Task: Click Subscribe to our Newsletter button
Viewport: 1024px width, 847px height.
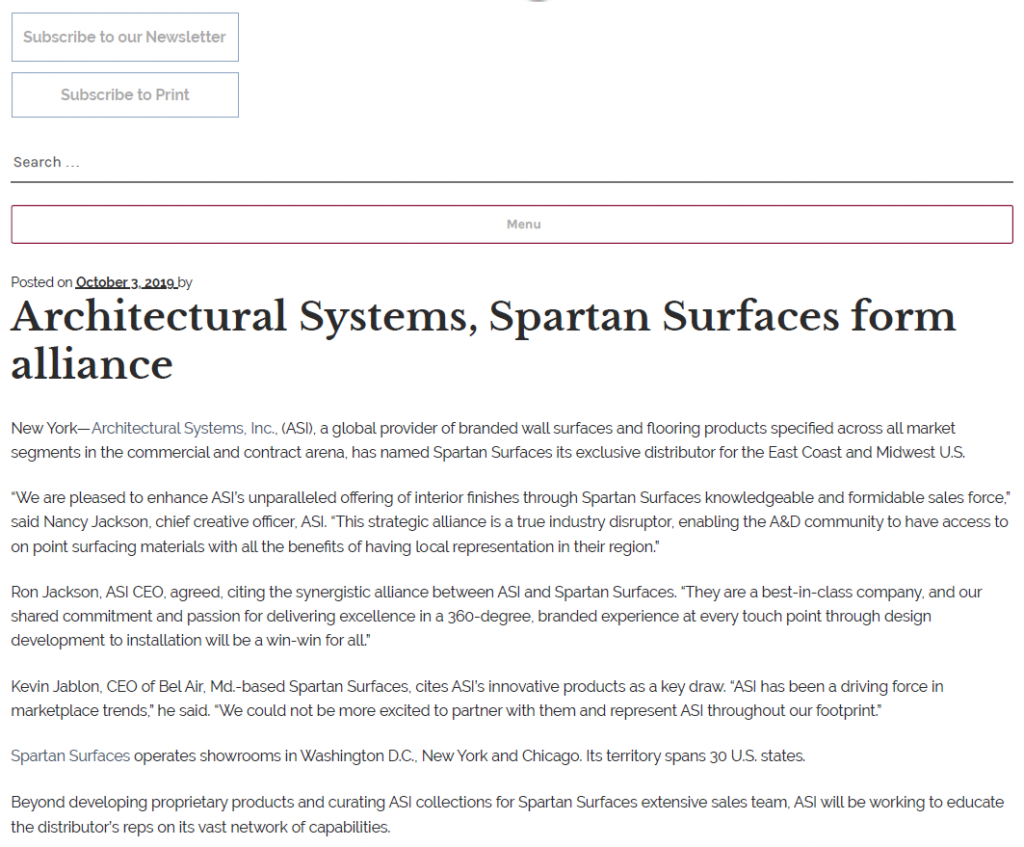Action: coord(125,37)
